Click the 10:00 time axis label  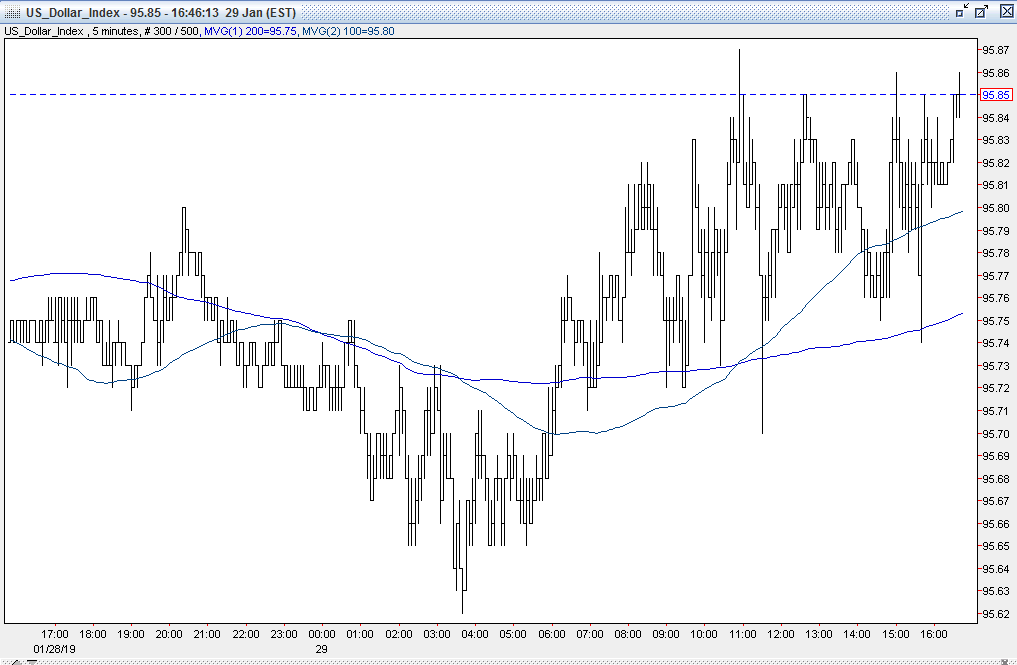pos(704,634)
